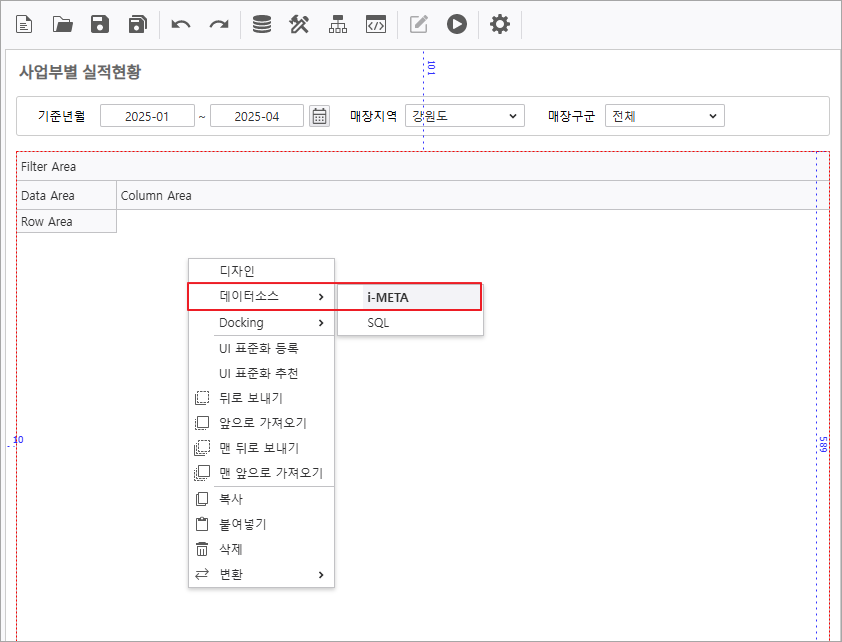Redo the last action
Screen dimensions: 842x642
click(x=218, y=25)
